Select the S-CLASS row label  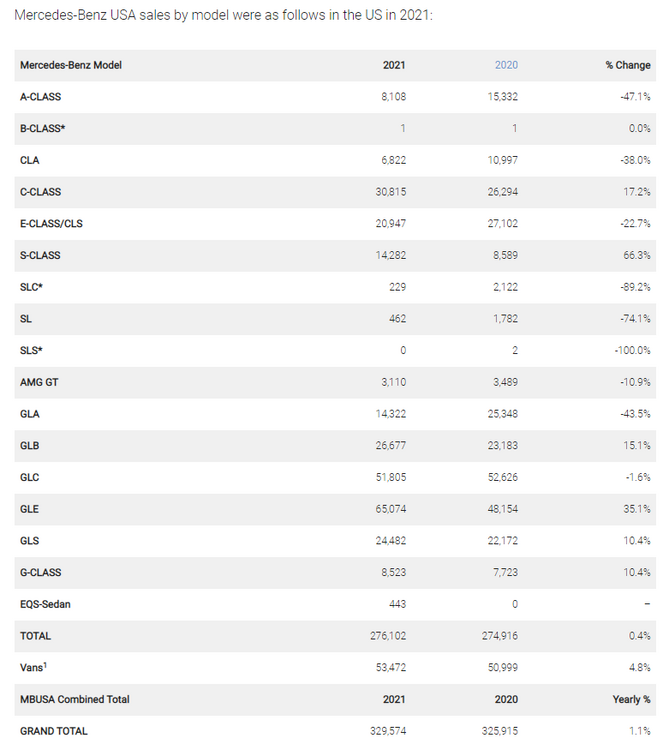(40, 255)
